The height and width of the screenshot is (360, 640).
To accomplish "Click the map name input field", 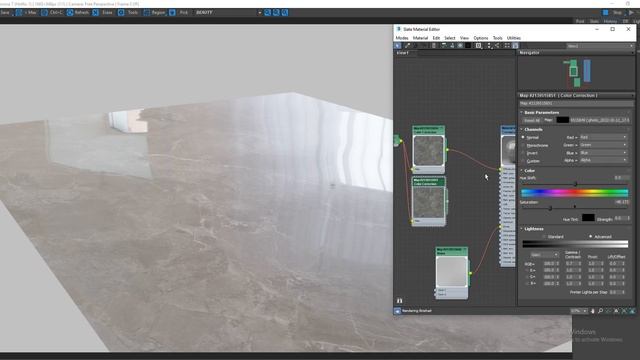I will point(575,104).
